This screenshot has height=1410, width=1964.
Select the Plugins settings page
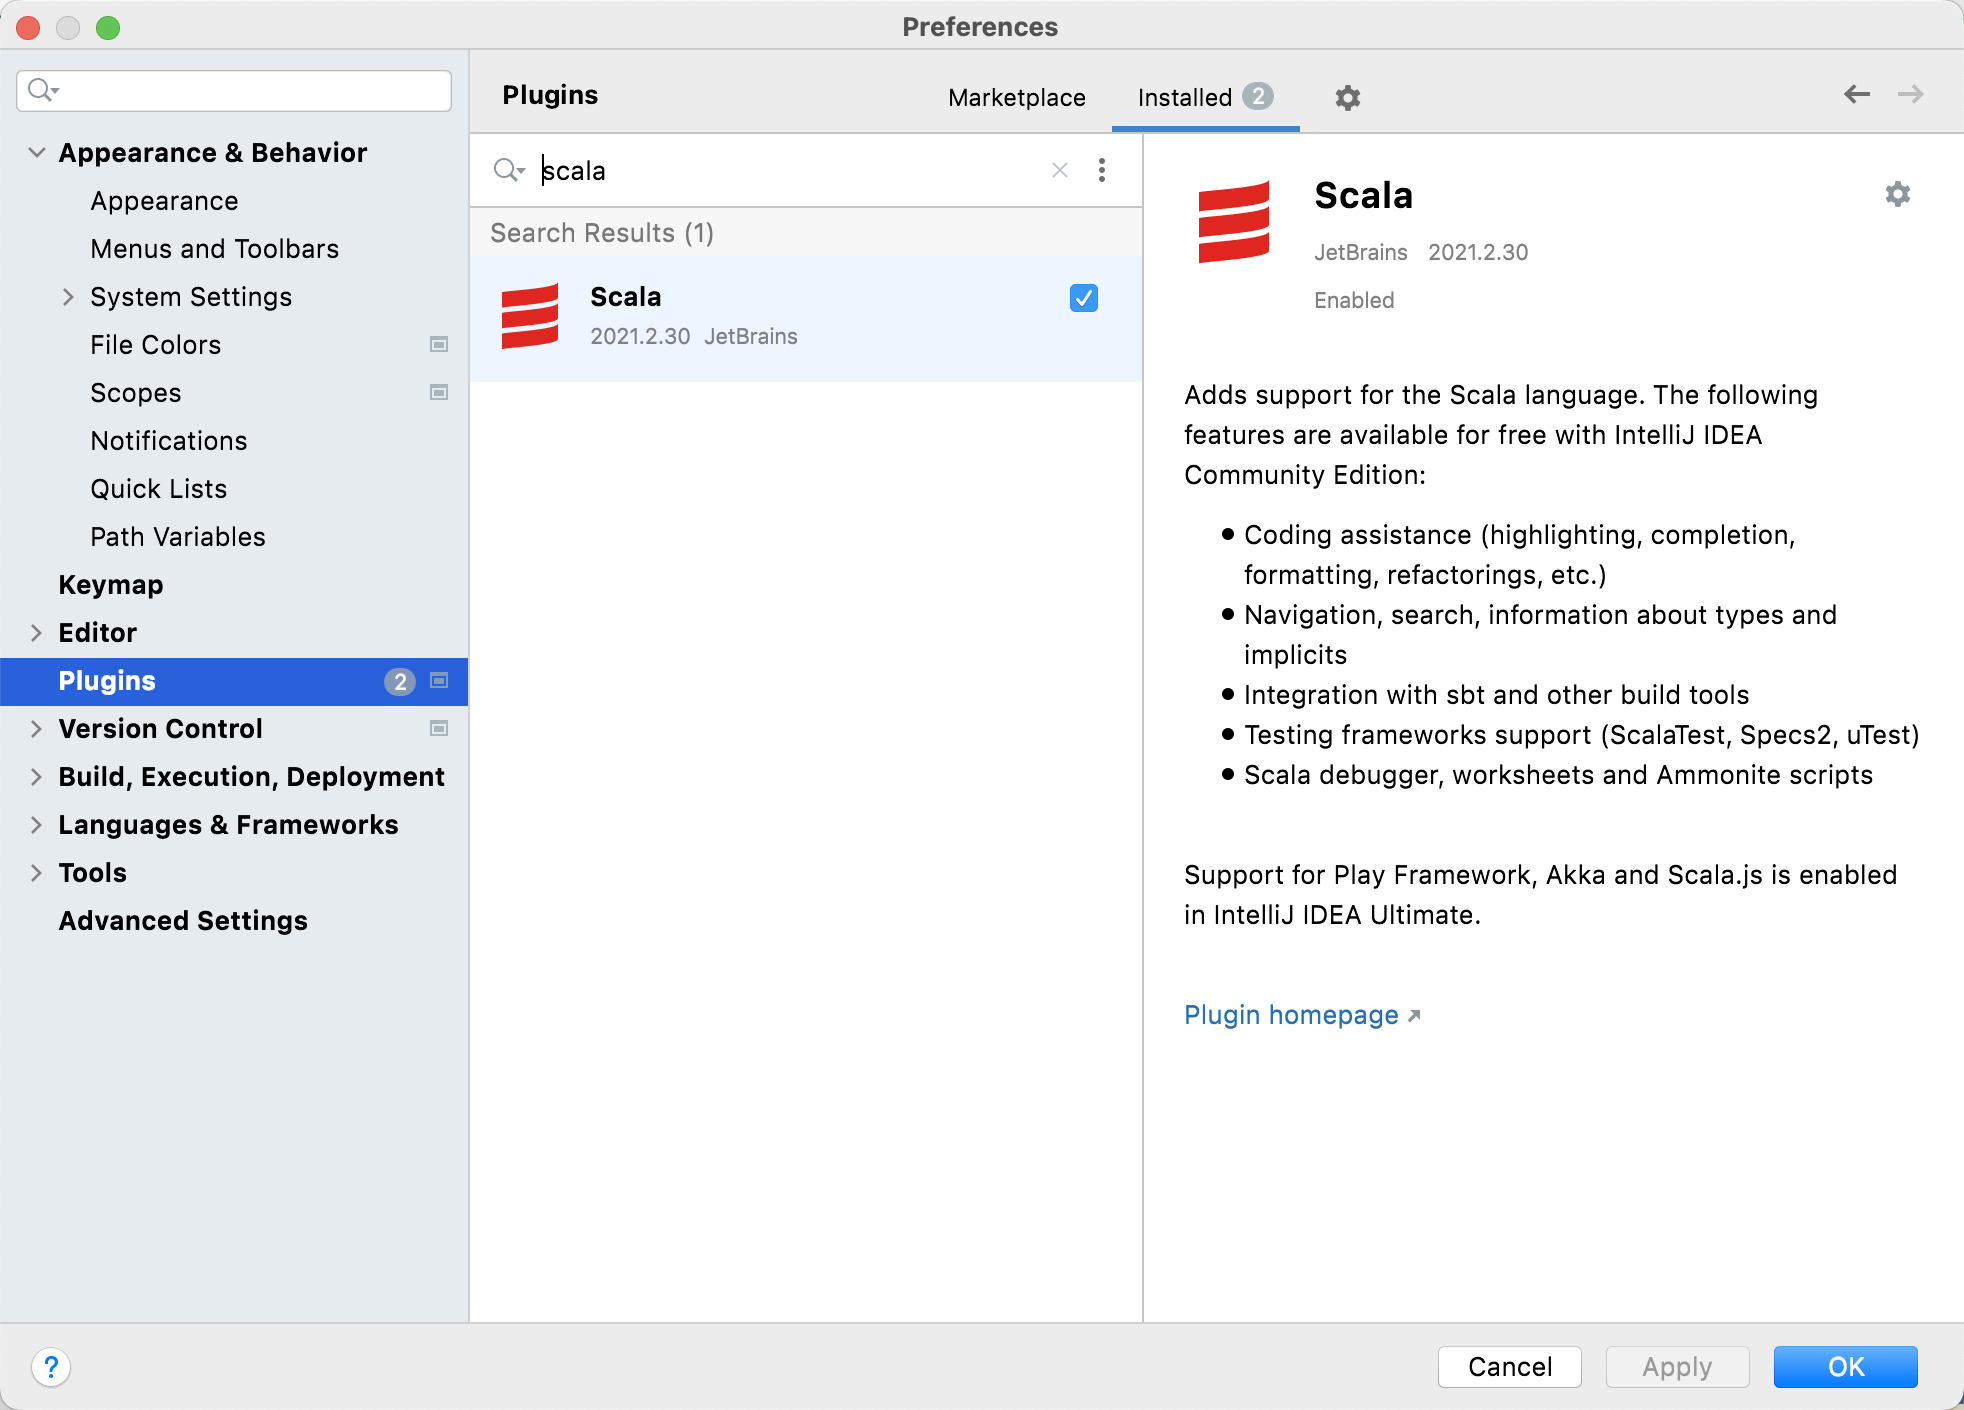(234, 681)
